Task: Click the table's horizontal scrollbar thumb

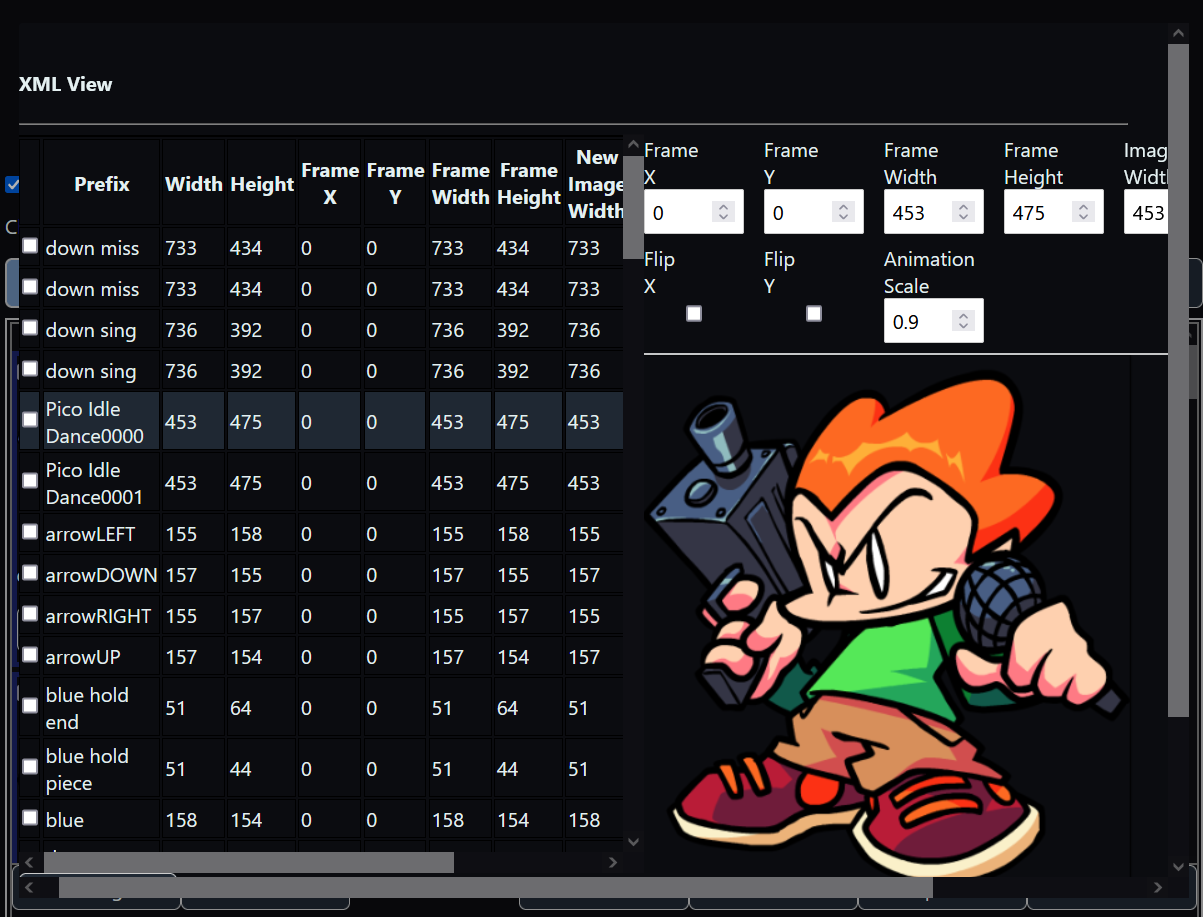Action: (x=249, y=862)
